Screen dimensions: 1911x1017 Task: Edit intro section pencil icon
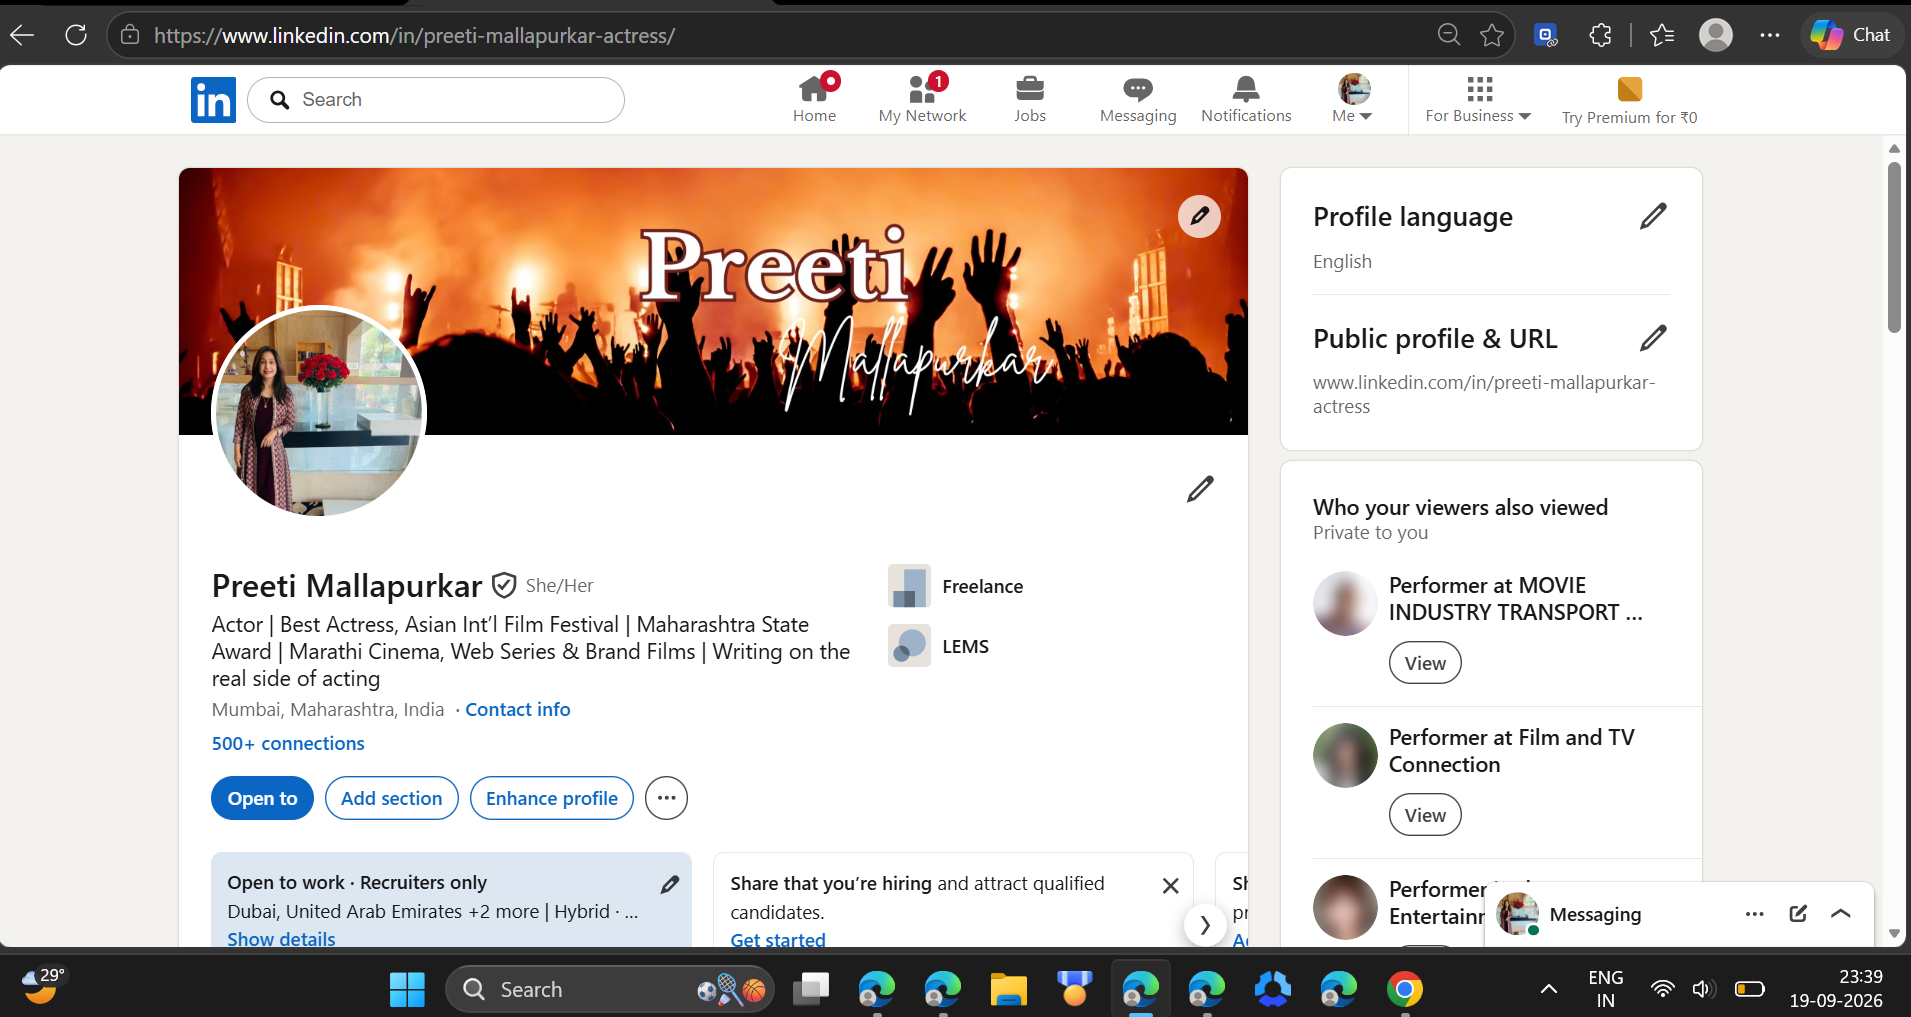[1200, 489]
